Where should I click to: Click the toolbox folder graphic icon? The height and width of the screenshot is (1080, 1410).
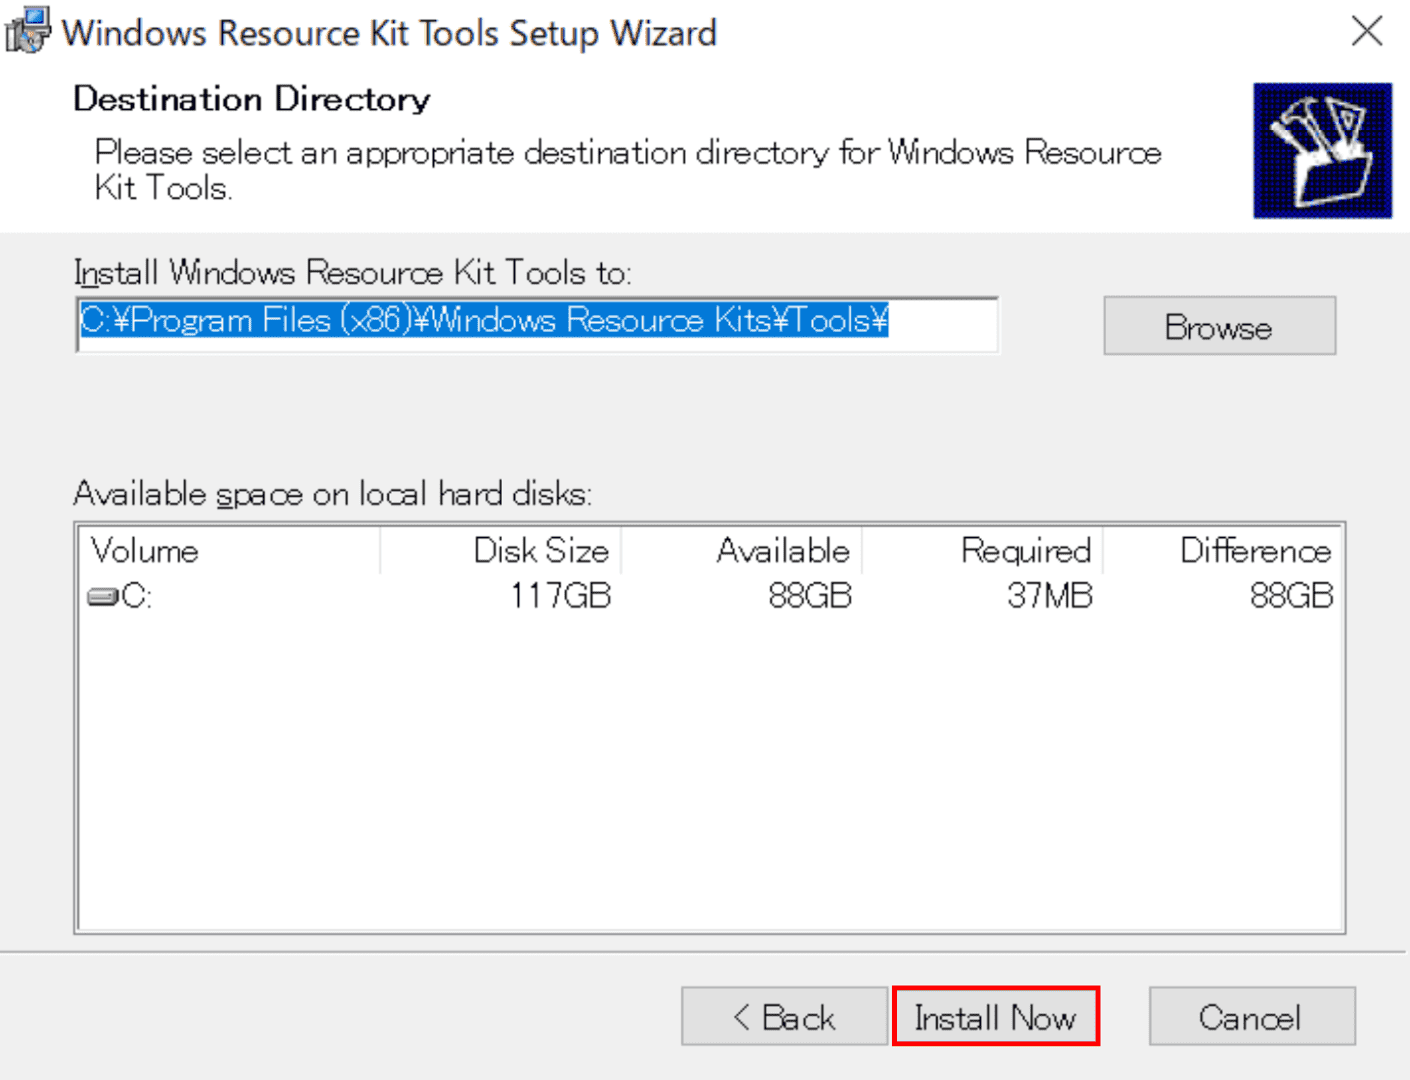pos(1322,150)
